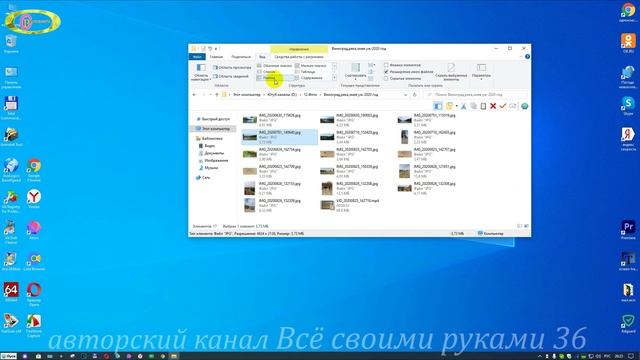Viewport: 640px width, 360px height.
Task: Click inside the folder search field
Action: tap(475, 95)
